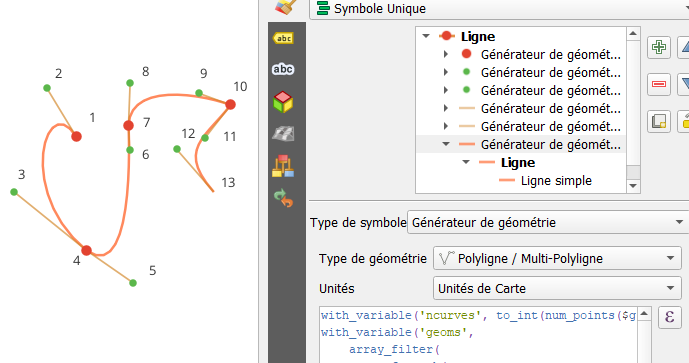The height and width of the screenshot is (363, 689).
Task: Click the symbol tree scrollbar thumb
Action: click(x=633, y=171)
